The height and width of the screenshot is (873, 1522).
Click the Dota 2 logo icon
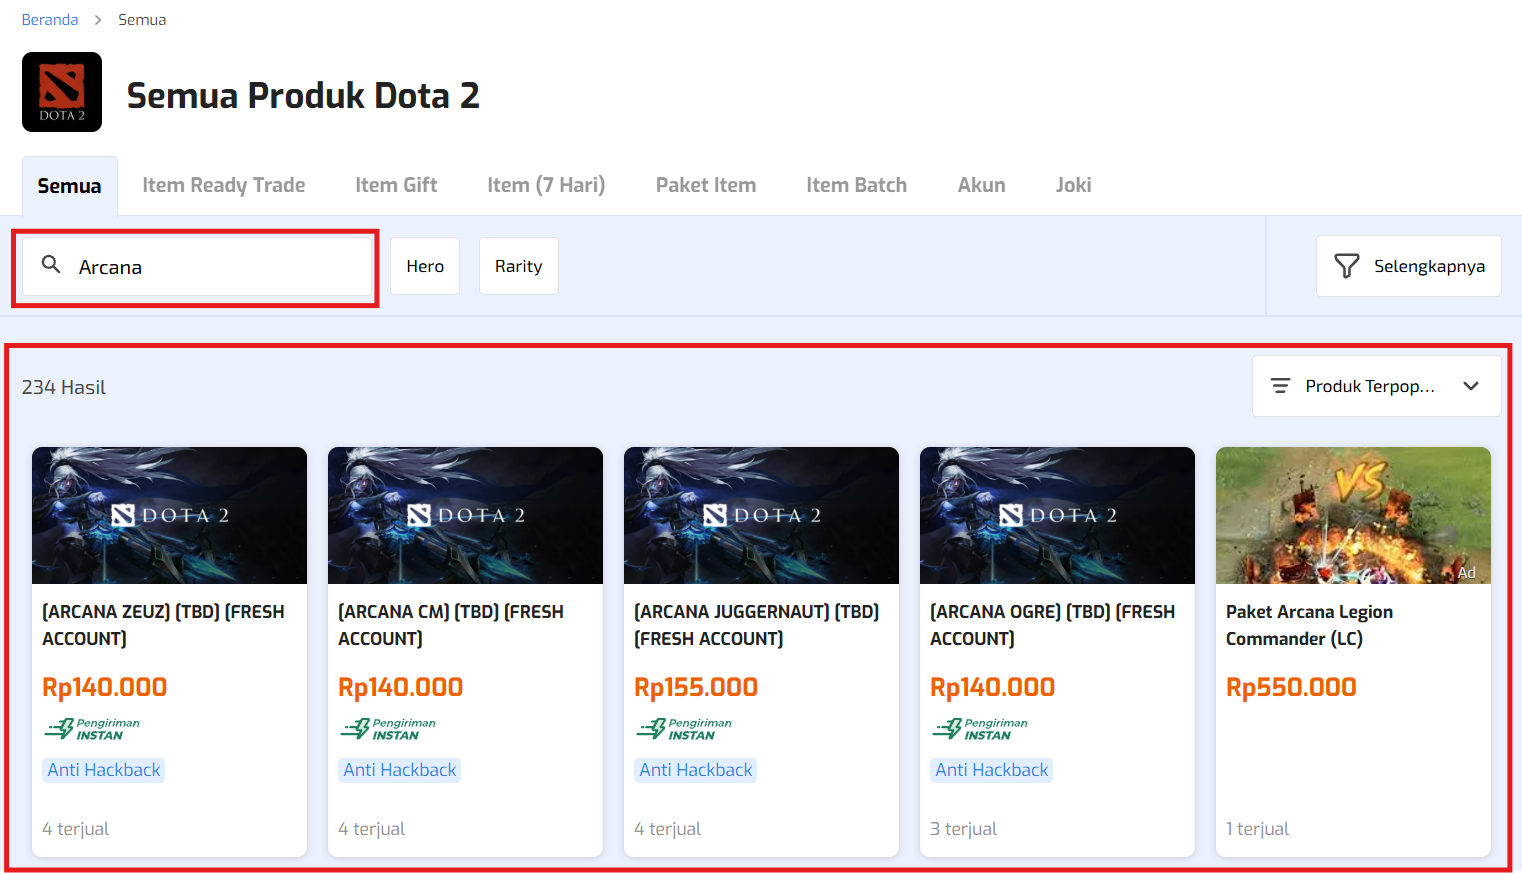tap(62, 92)
